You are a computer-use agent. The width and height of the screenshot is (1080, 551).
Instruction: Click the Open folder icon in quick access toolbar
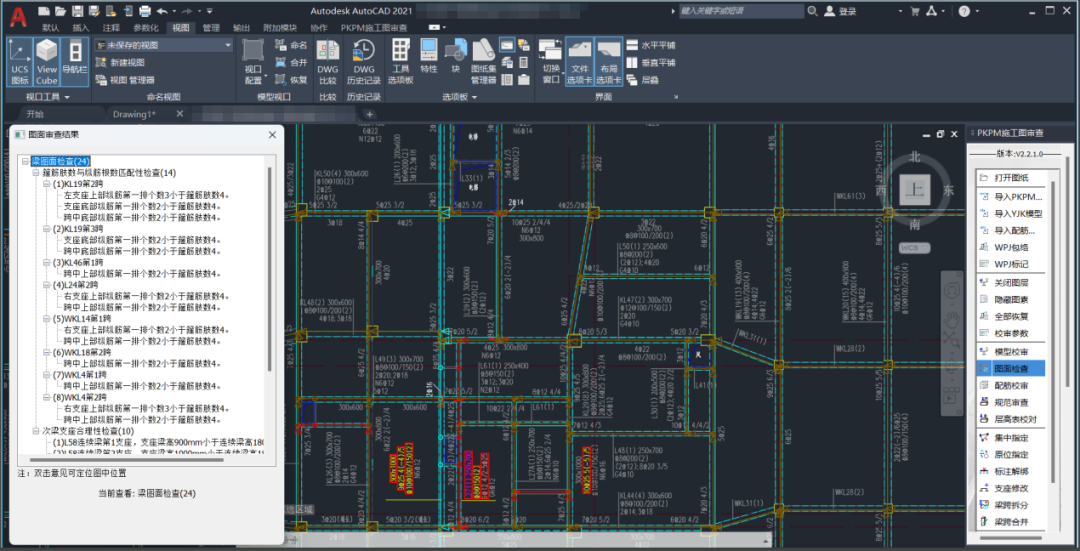click(61, 11)
